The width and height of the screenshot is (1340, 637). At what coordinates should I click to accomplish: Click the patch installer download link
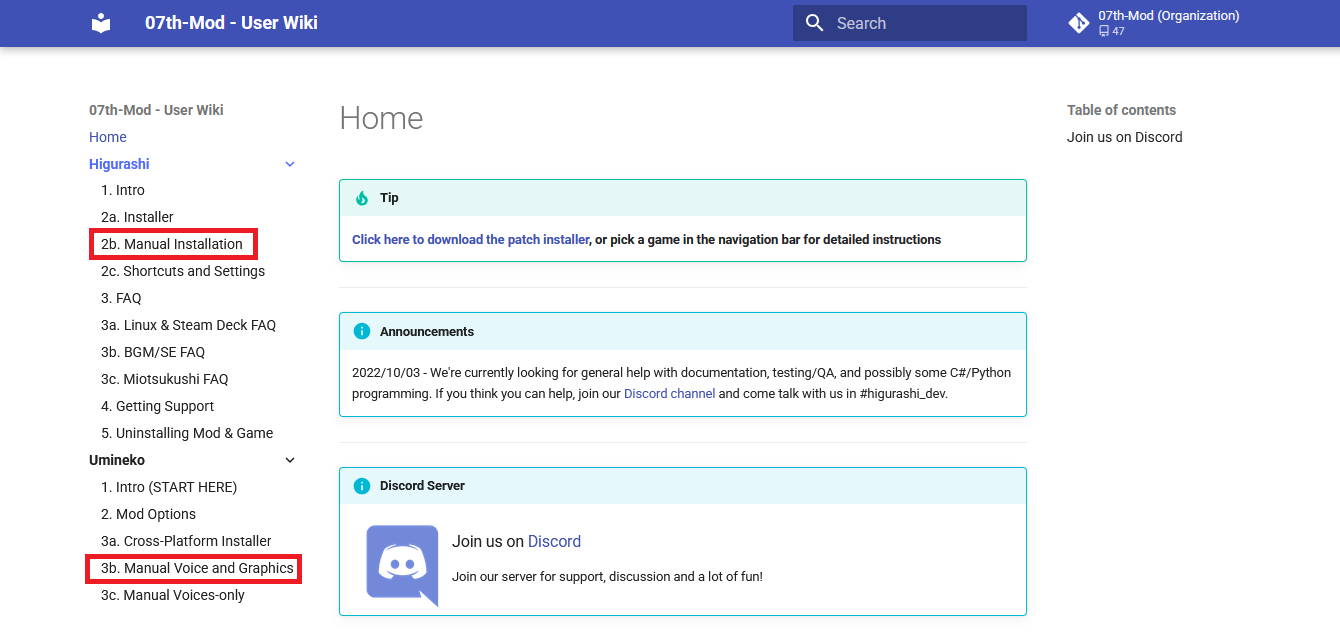tap(470, 240)
